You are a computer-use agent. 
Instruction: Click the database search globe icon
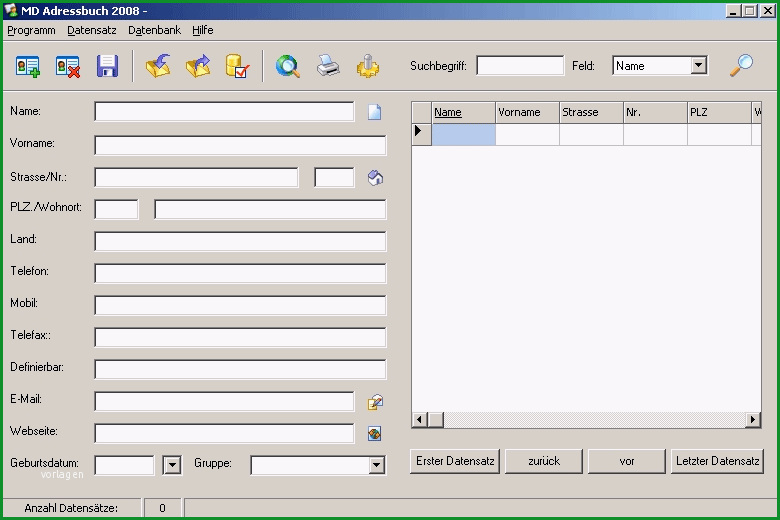tap(288, 66)
